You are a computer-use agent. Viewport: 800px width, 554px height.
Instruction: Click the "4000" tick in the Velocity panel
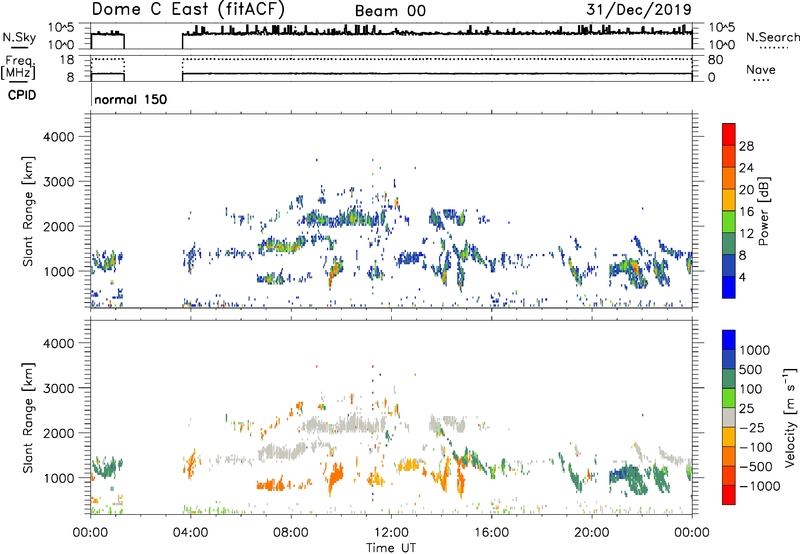(58, 343)
